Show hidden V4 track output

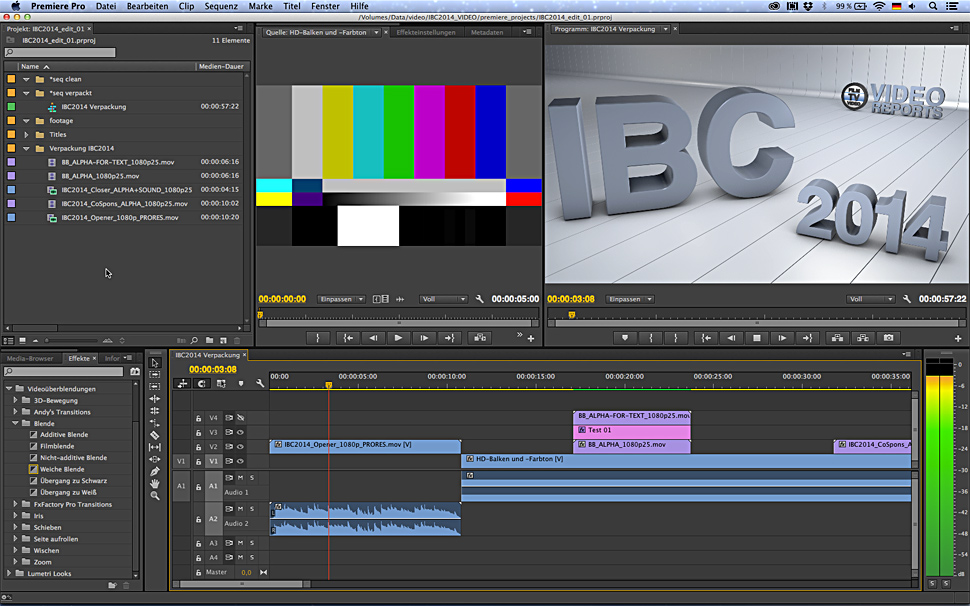coord(241,417)
